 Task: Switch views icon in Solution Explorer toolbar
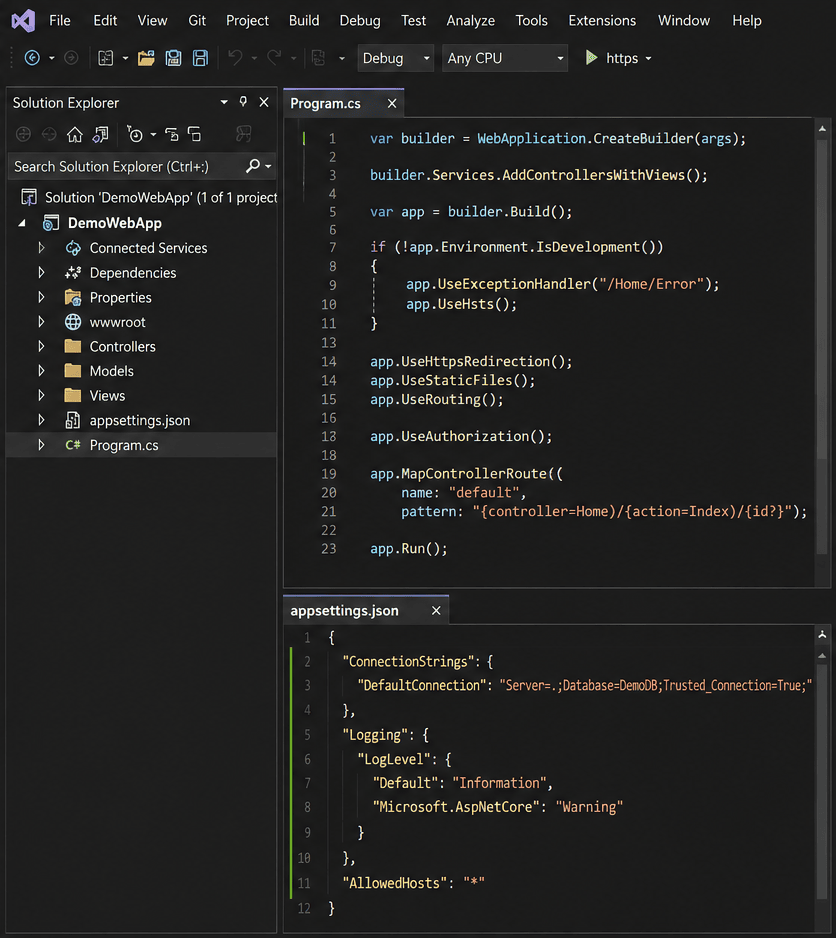coord(101,135)
